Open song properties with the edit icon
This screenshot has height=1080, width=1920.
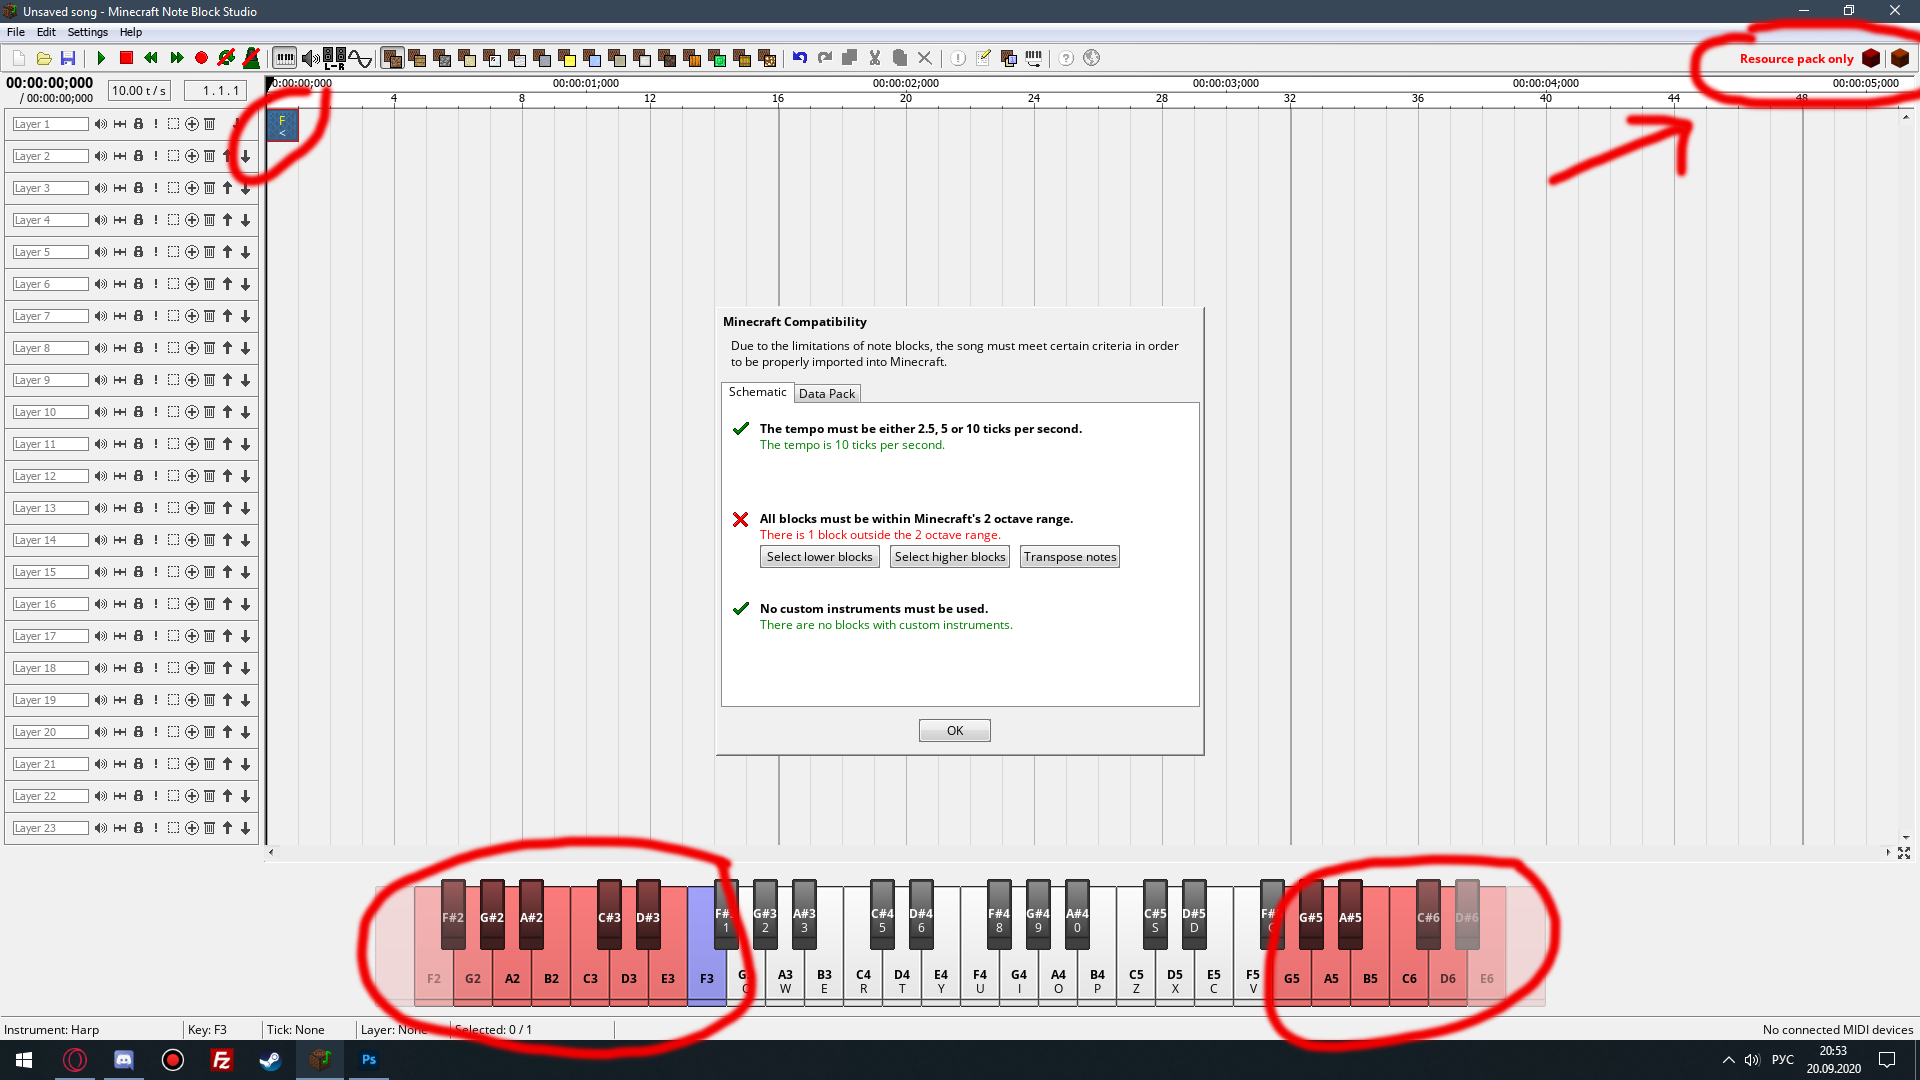pos(982,58)
